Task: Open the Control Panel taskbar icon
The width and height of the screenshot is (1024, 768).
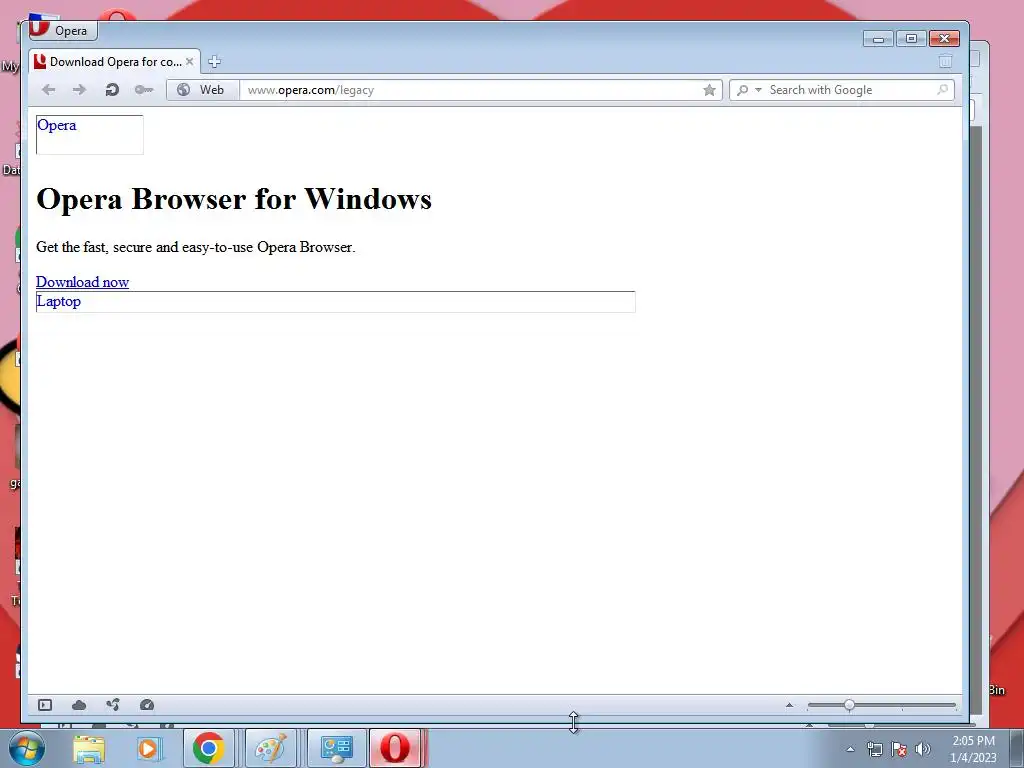Action: 336,748
